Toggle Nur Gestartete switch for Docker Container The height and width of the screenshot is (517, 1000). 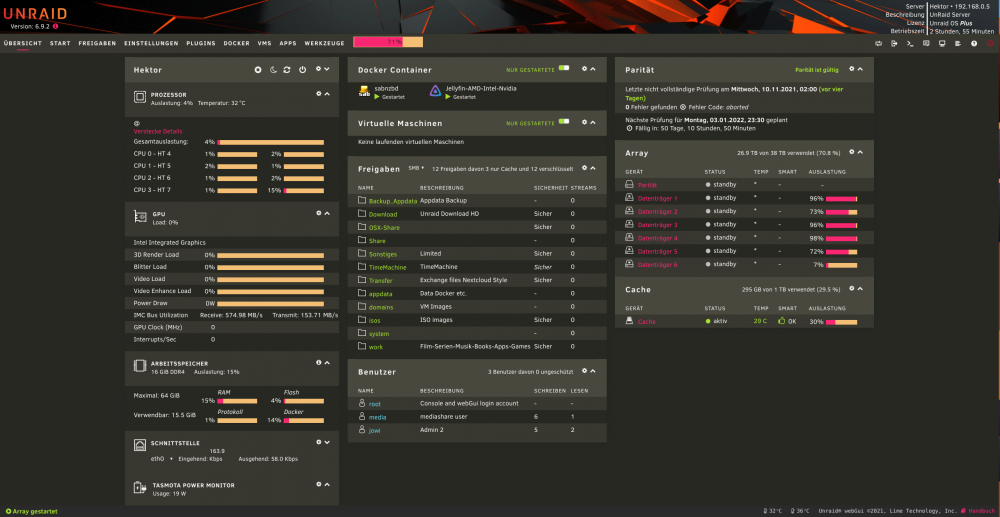click(x=564, y=68)
